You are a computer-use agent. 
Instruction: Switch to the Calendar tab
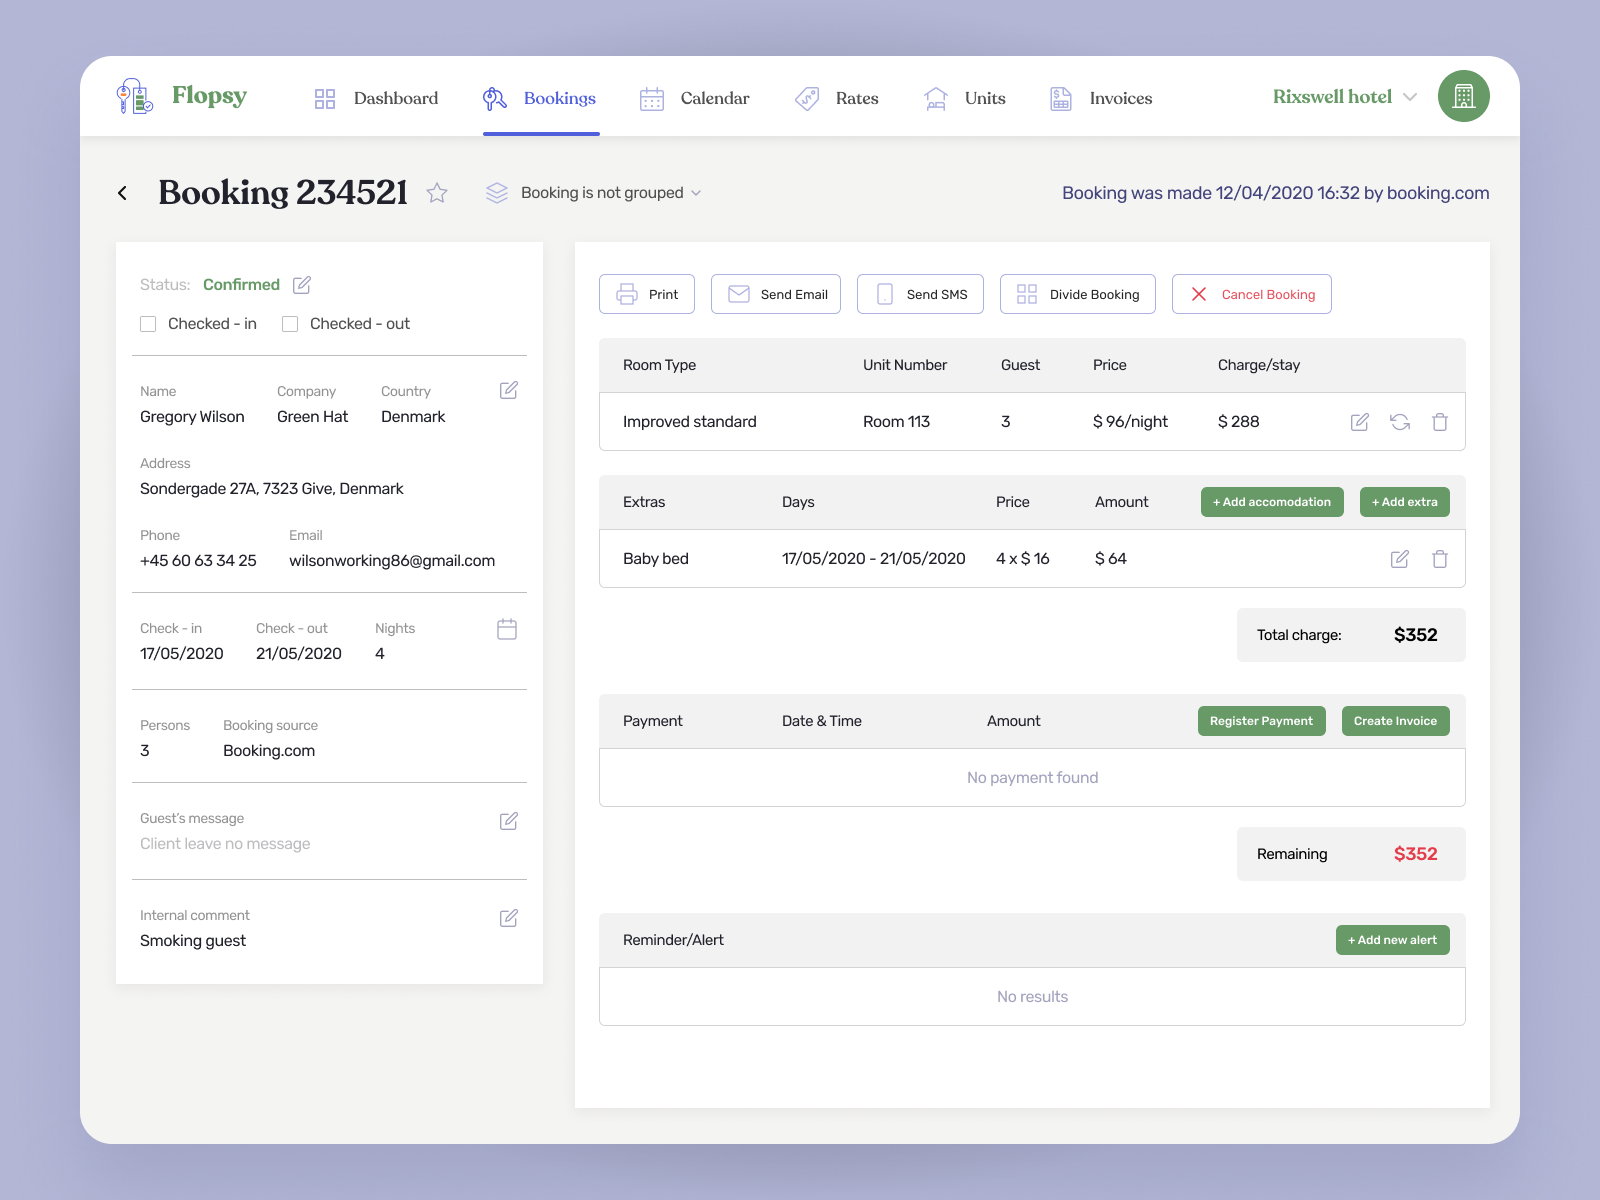click(697, 98)
